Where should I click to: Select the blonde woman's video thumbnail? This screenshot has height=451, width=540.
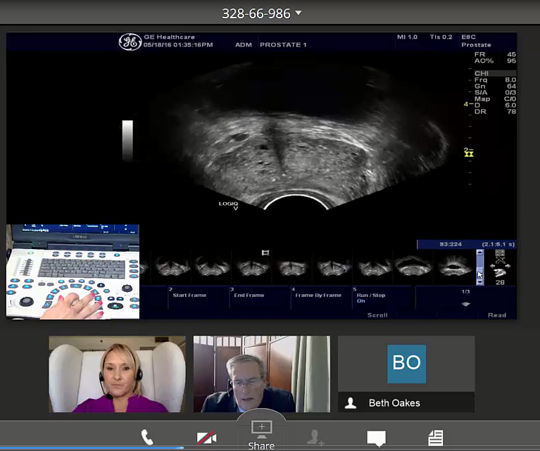click(x=117, y=374)
